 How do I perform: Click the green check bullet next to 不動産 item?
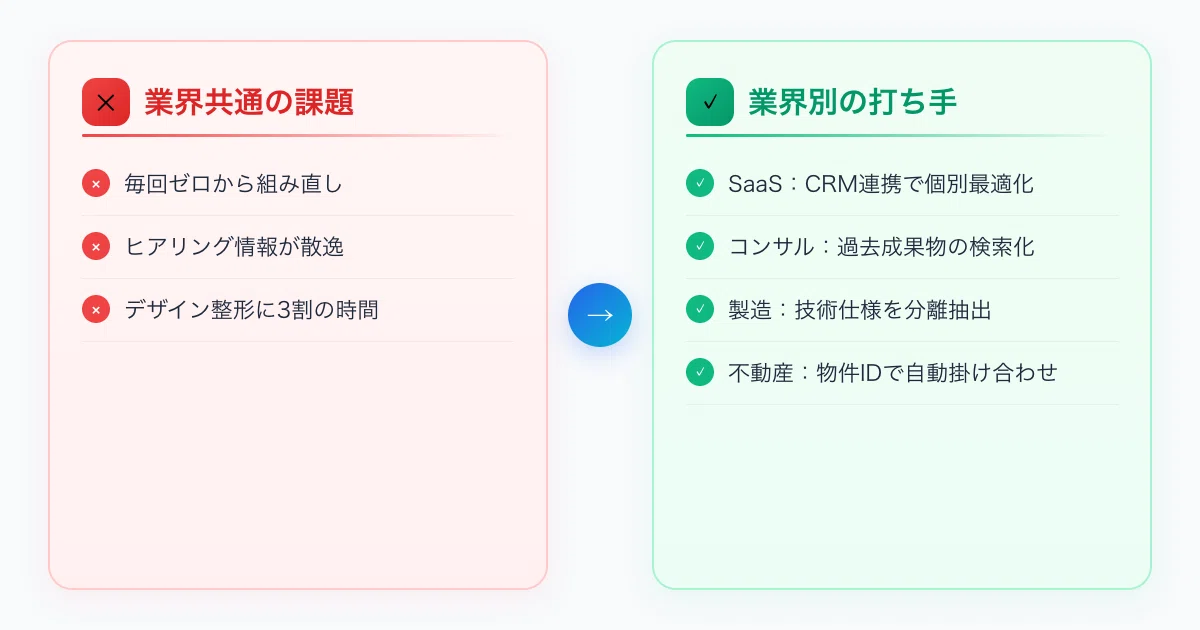point(700,373)
